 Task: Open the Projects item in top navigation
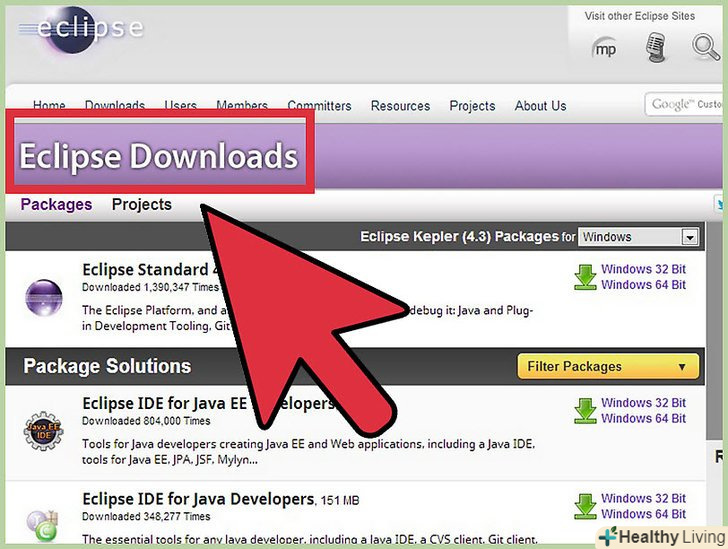(x=472, y=106)
